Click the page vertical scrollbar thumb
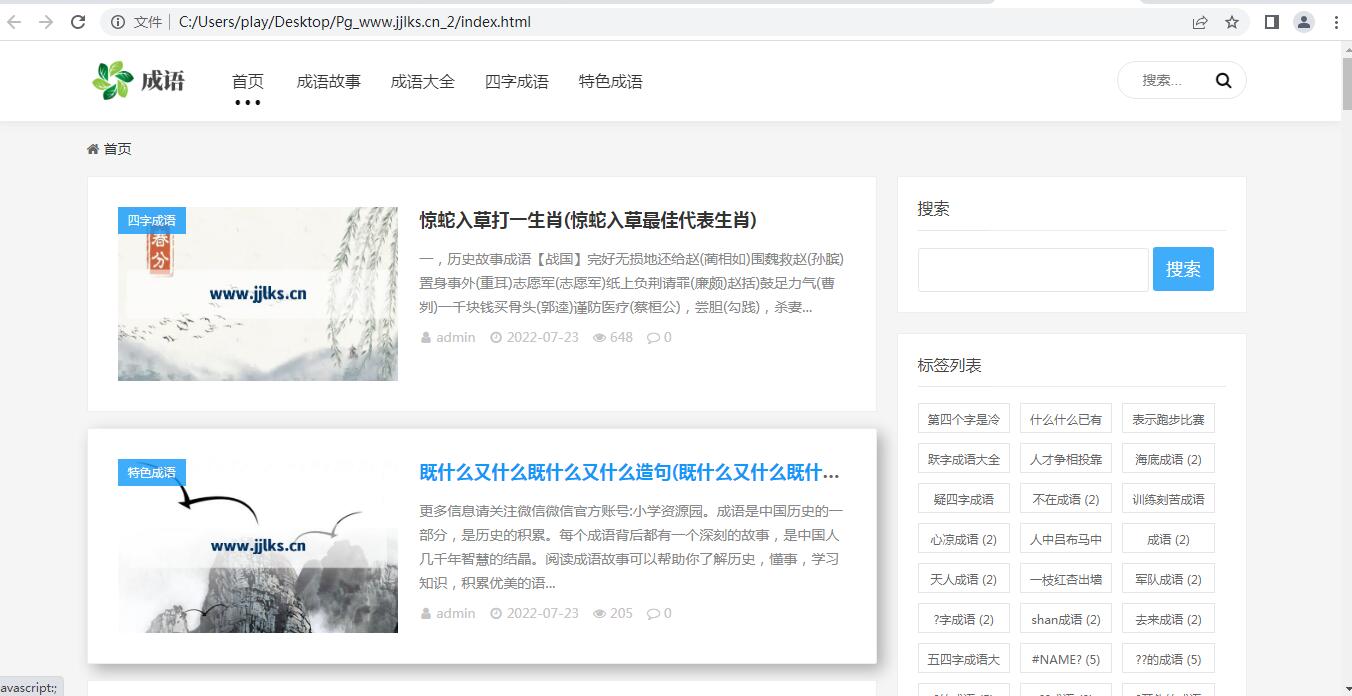Image resolution: width=1352 pixels, height=696 pixels. coord(1345,82)
